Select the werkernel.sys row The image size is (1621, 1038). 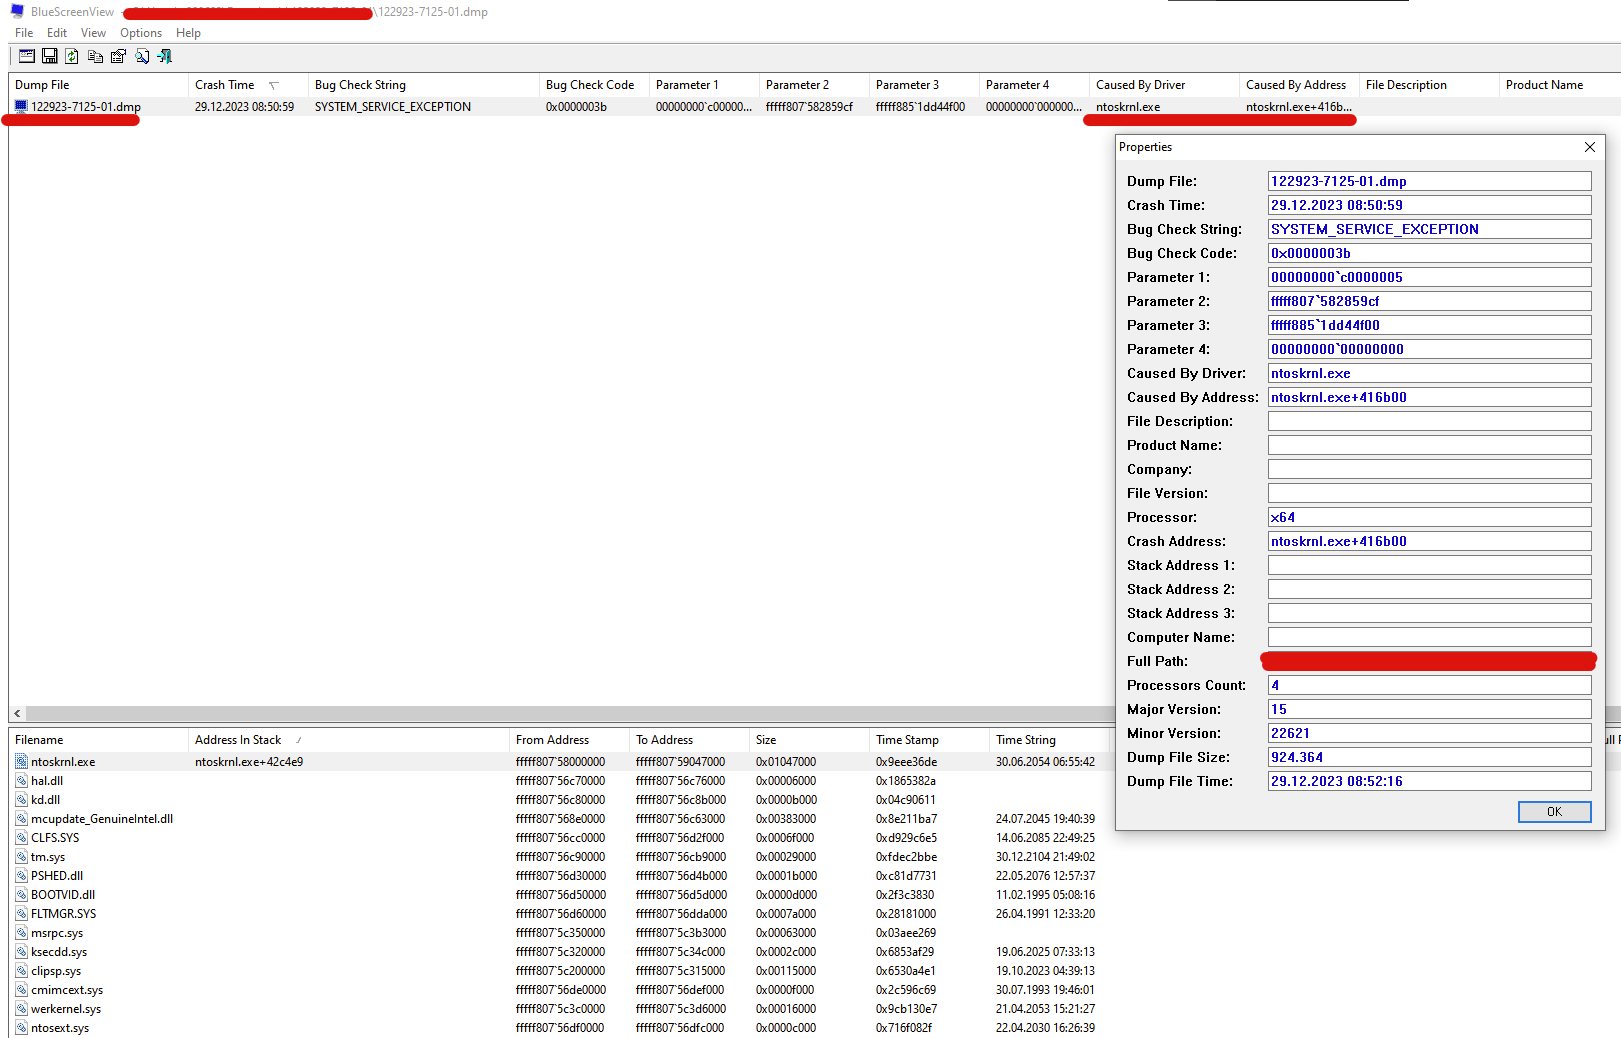click(x=560, y=1009)
